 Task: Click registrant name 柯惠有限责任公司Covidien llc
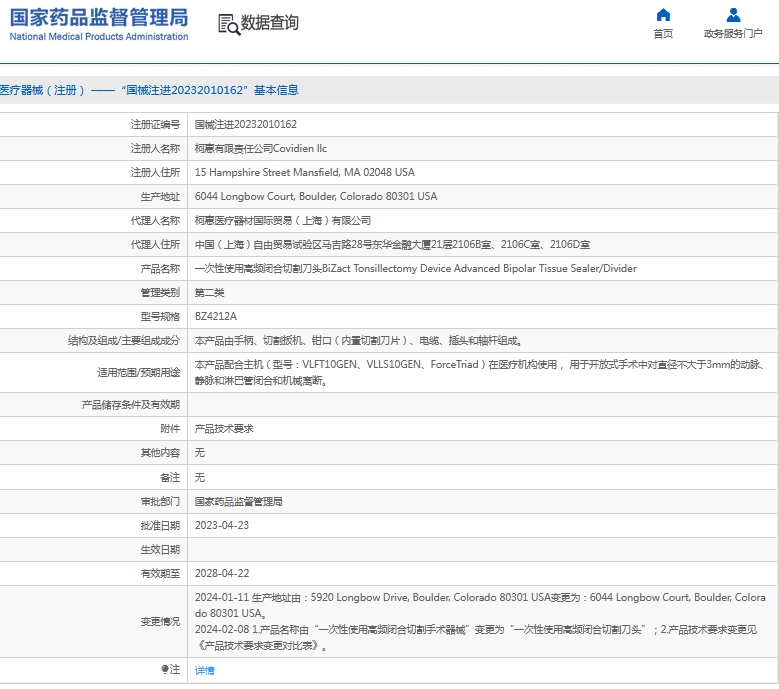(x=260, y=149)
